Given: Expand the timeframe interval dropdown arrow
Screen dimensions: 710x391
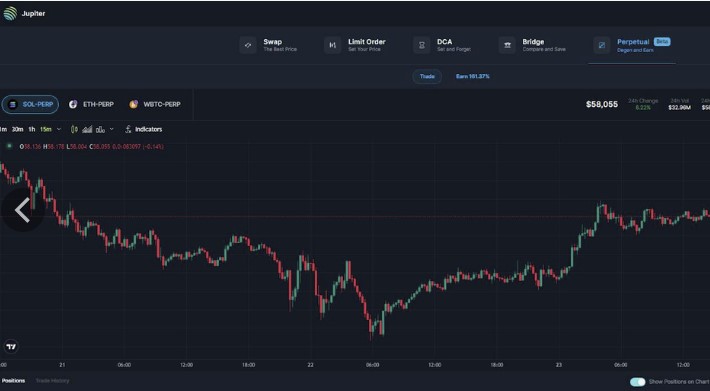Looking at the screenshot, I should tap(59, 129).
